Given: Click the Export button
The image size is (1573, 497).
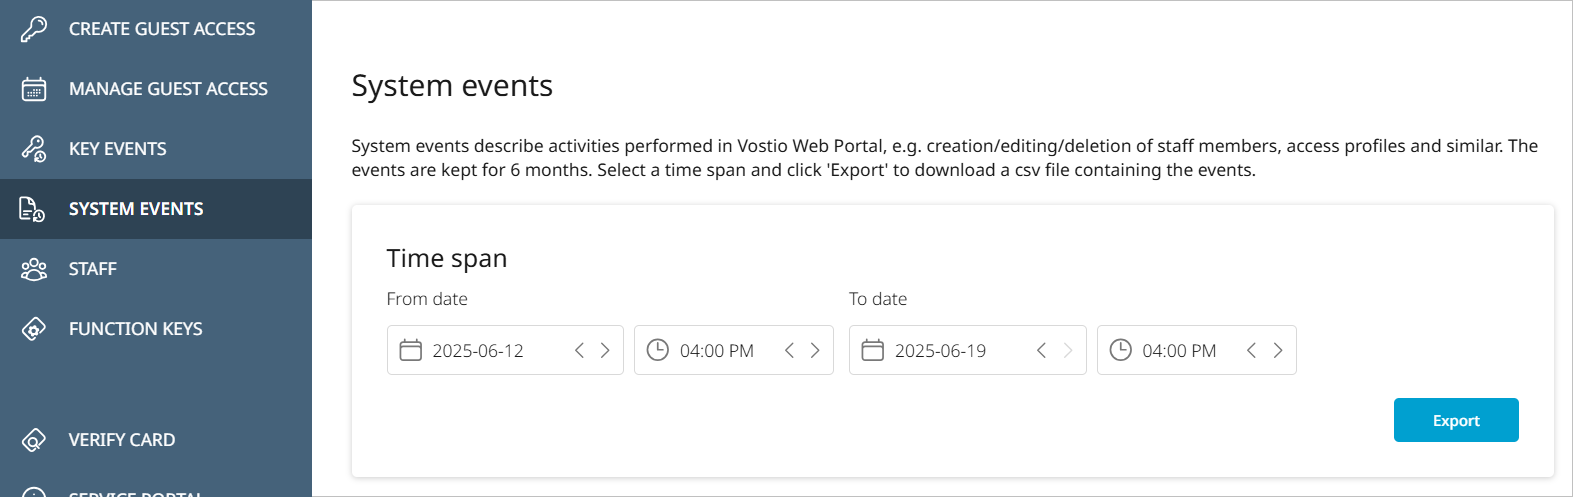Looking at the screenshot, I should pyautogui.click(x=1456, y=420).
